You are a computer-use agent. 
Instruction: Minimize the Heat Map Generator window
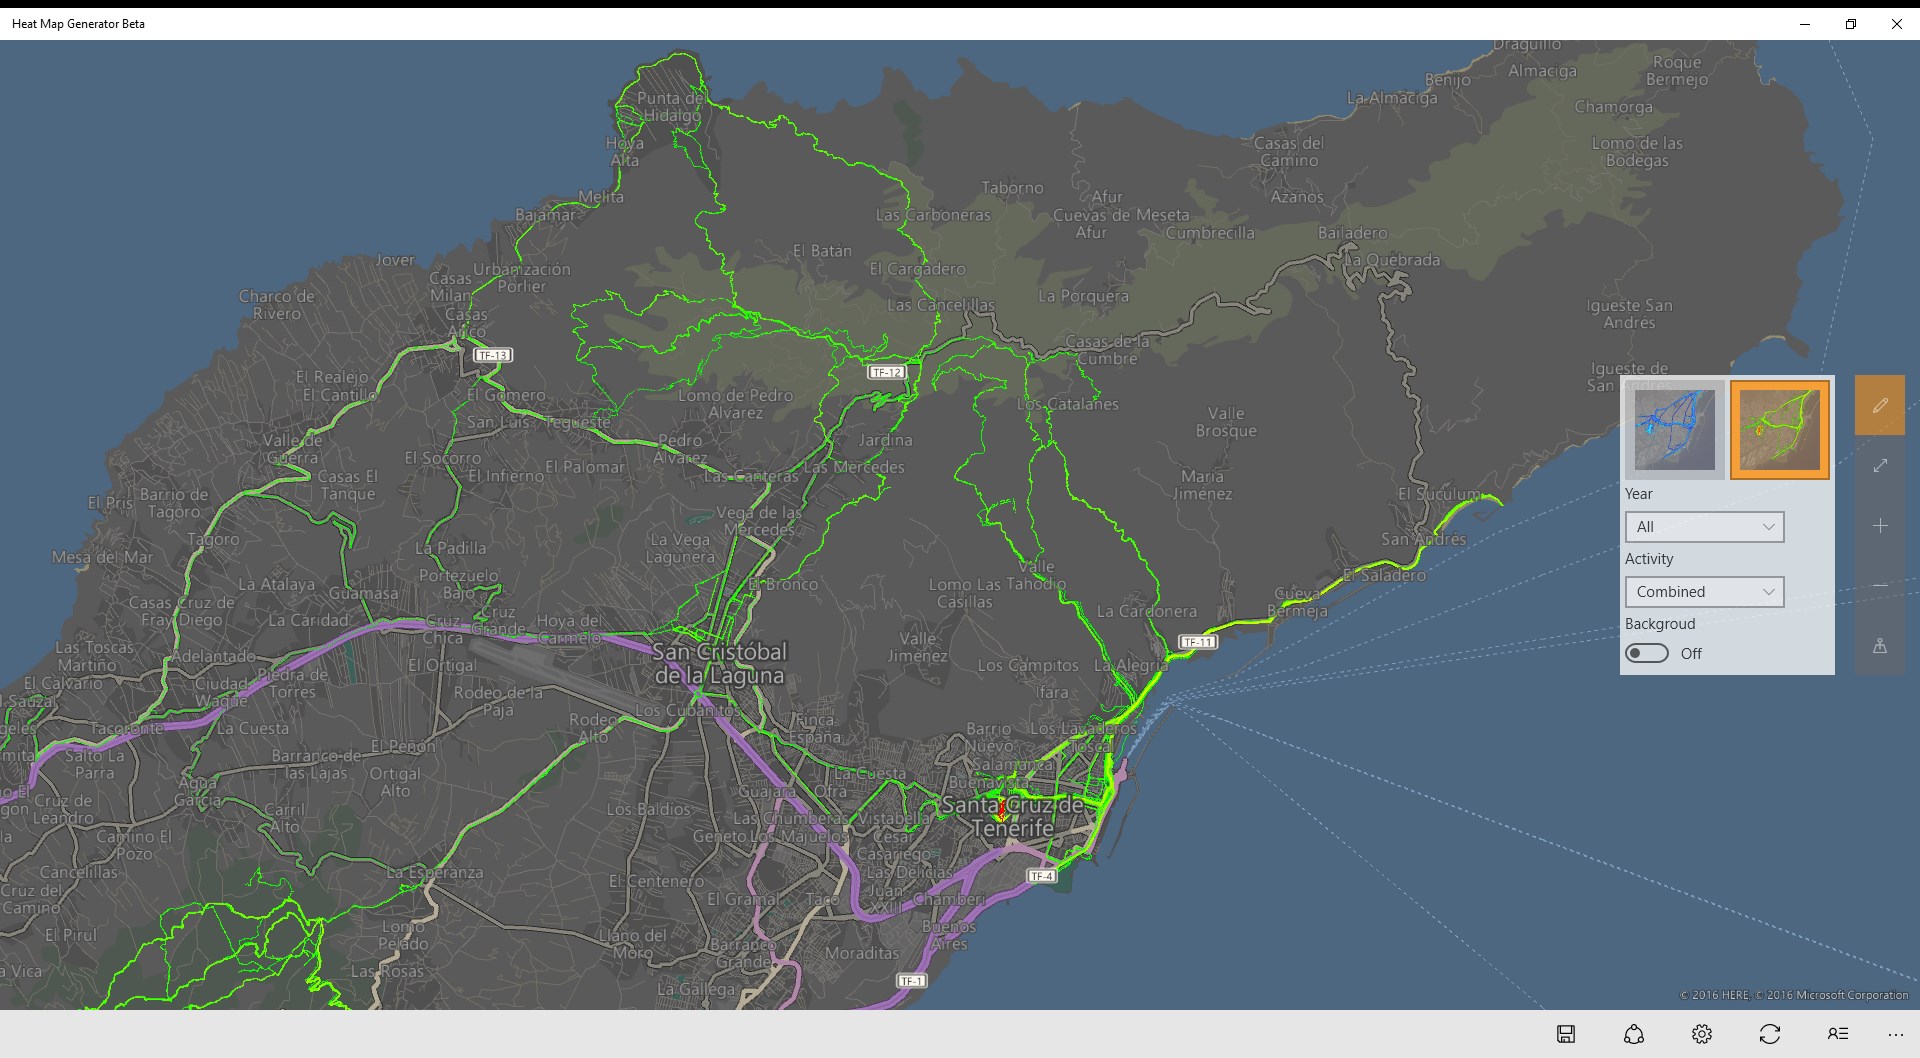(1805, 24)
